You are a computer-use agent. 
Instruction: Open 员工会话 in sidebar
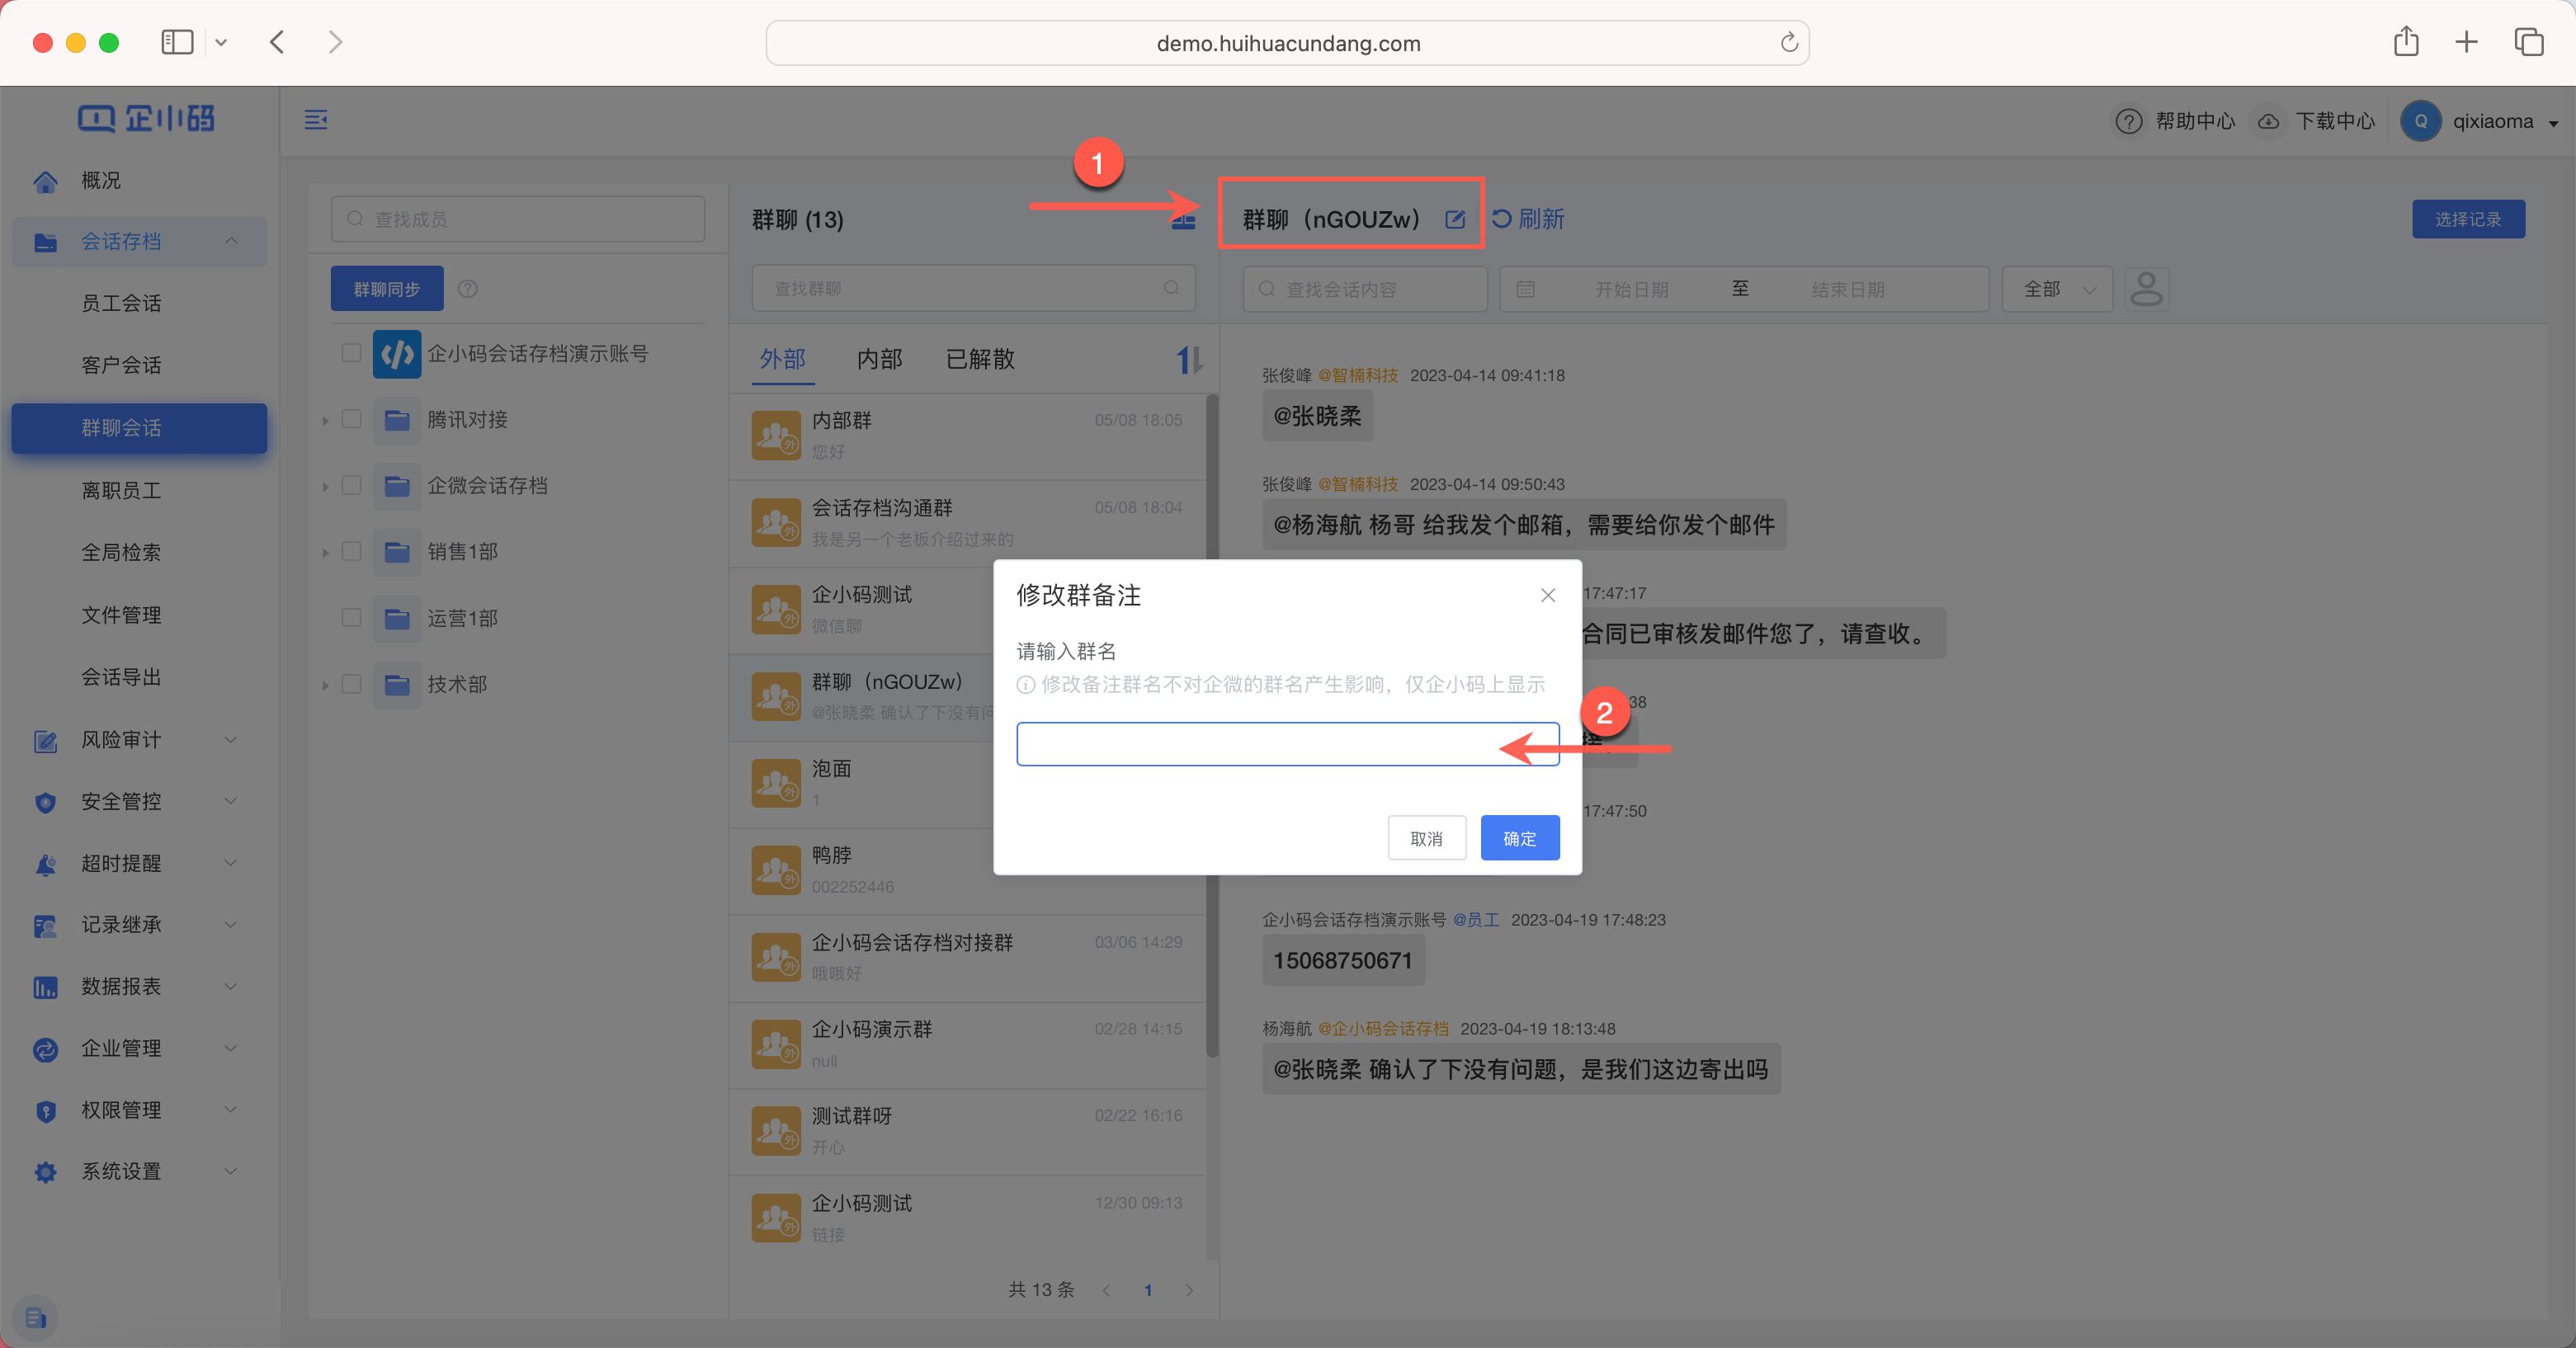click(121, 303)
